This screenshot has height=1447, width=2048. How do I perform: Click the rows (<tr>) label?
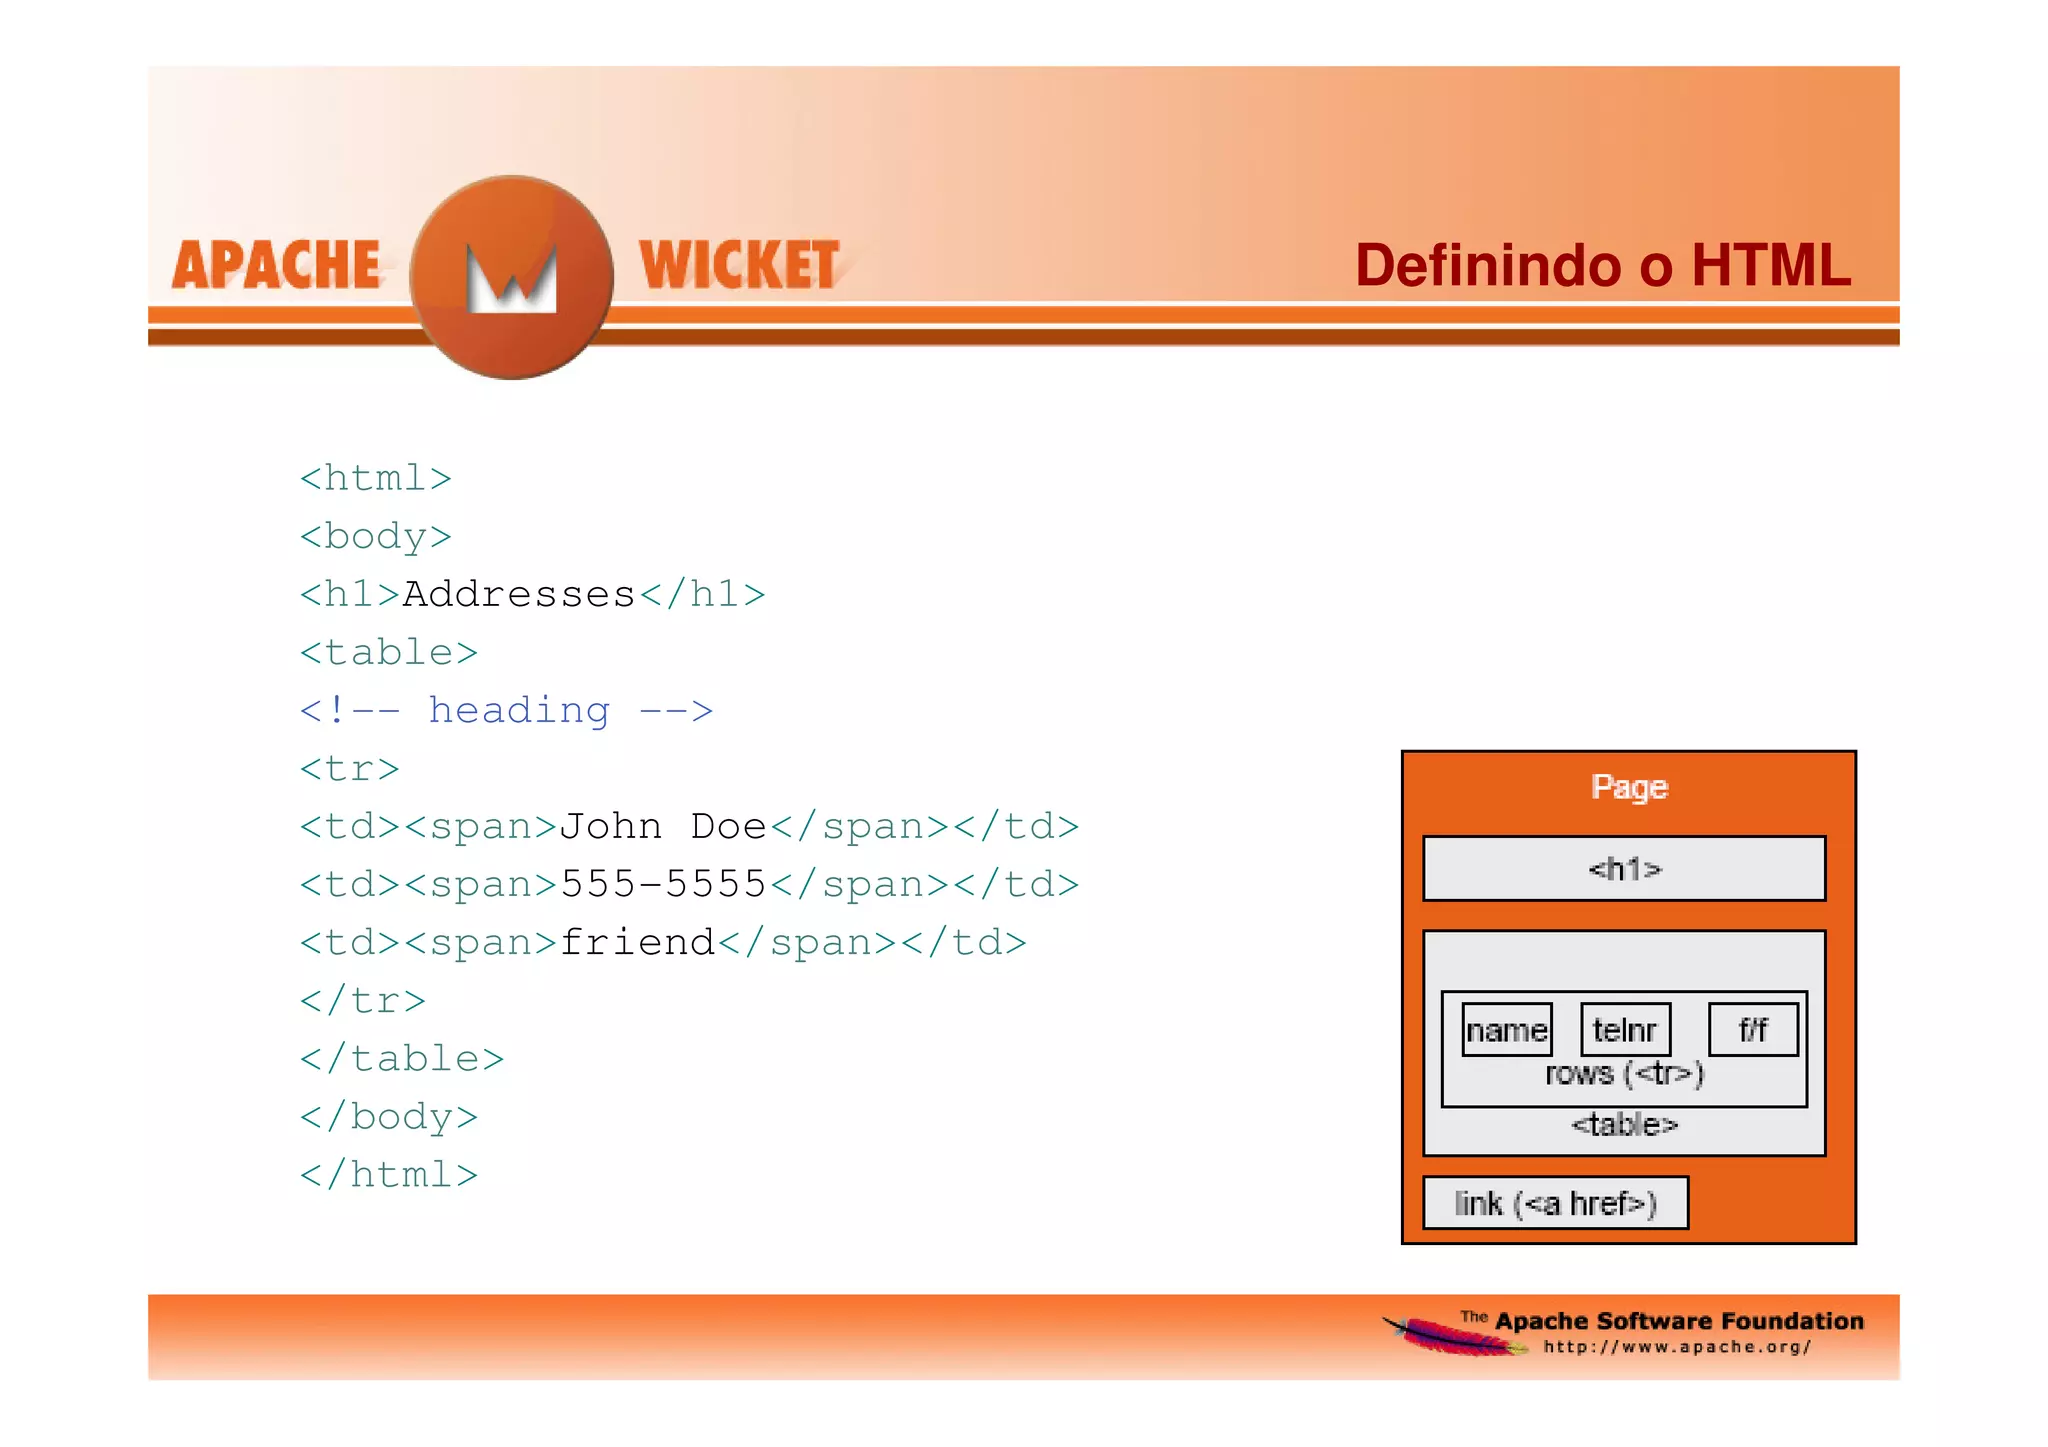(x=1625, y=1074)
